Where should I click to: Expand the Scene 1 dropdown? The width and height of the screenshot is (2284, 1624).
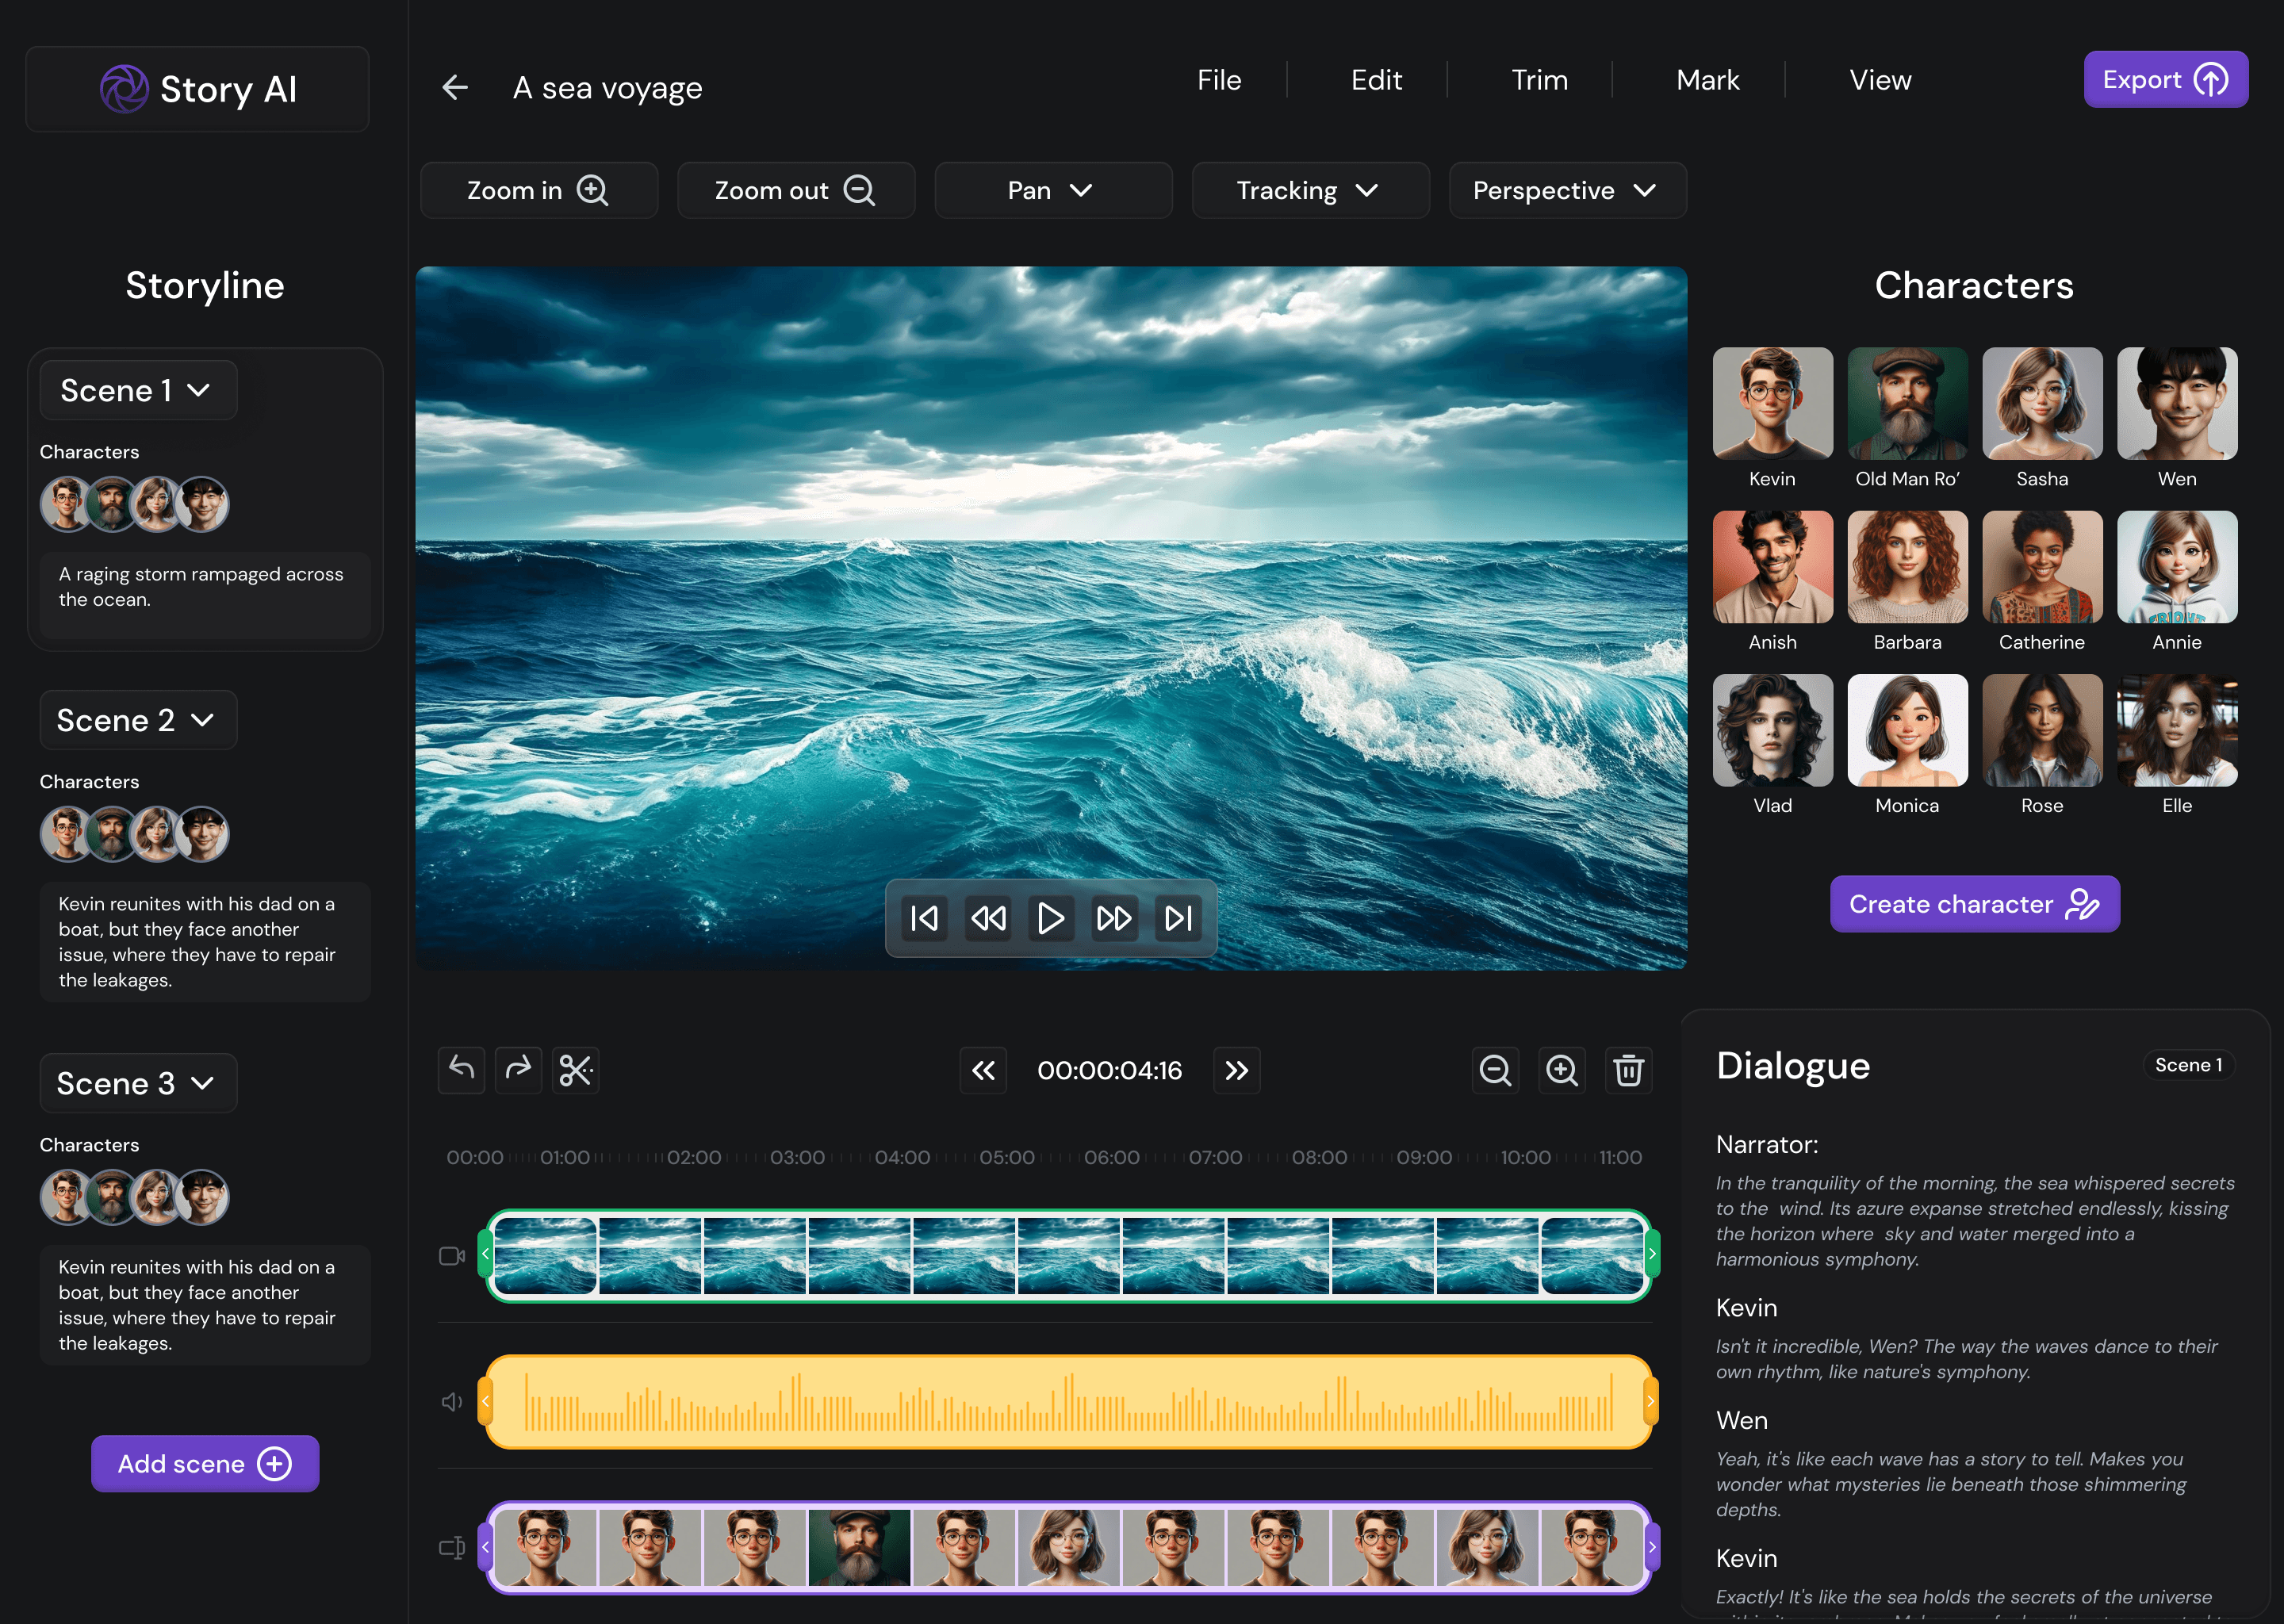tap(137, 390)
